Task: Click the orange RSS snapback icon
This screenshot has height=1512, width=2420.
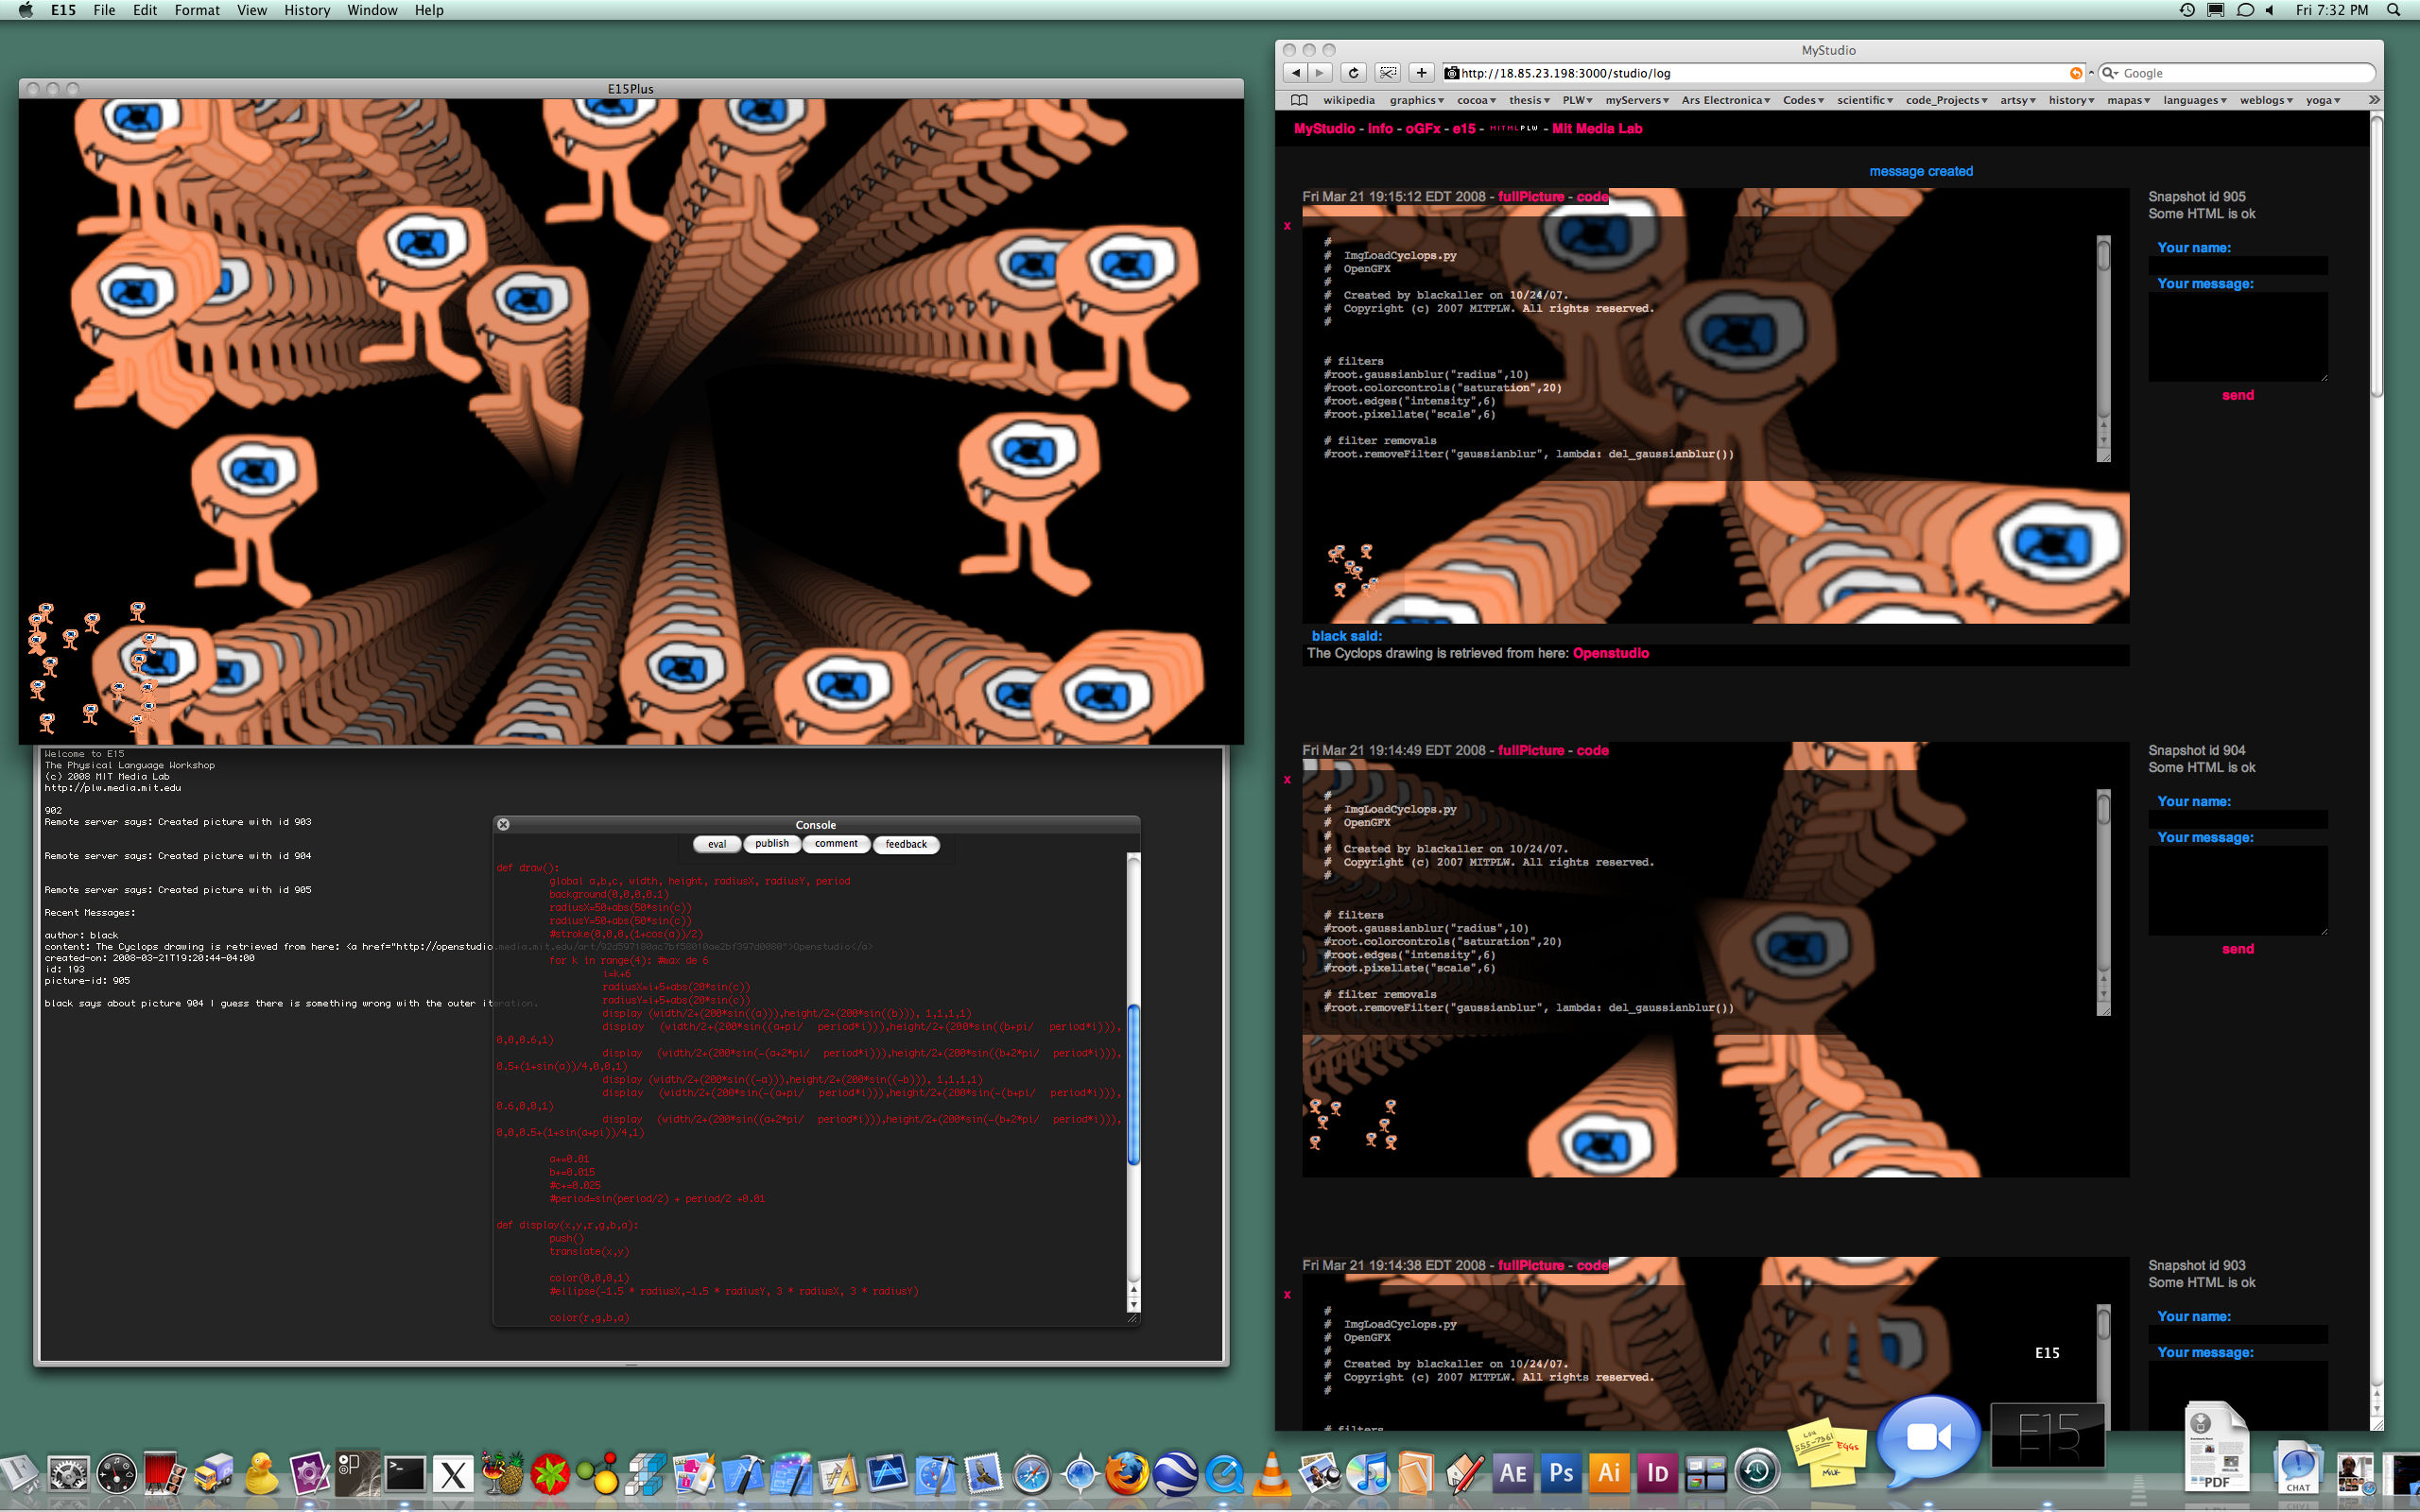Action: (x=2076, y=73)
